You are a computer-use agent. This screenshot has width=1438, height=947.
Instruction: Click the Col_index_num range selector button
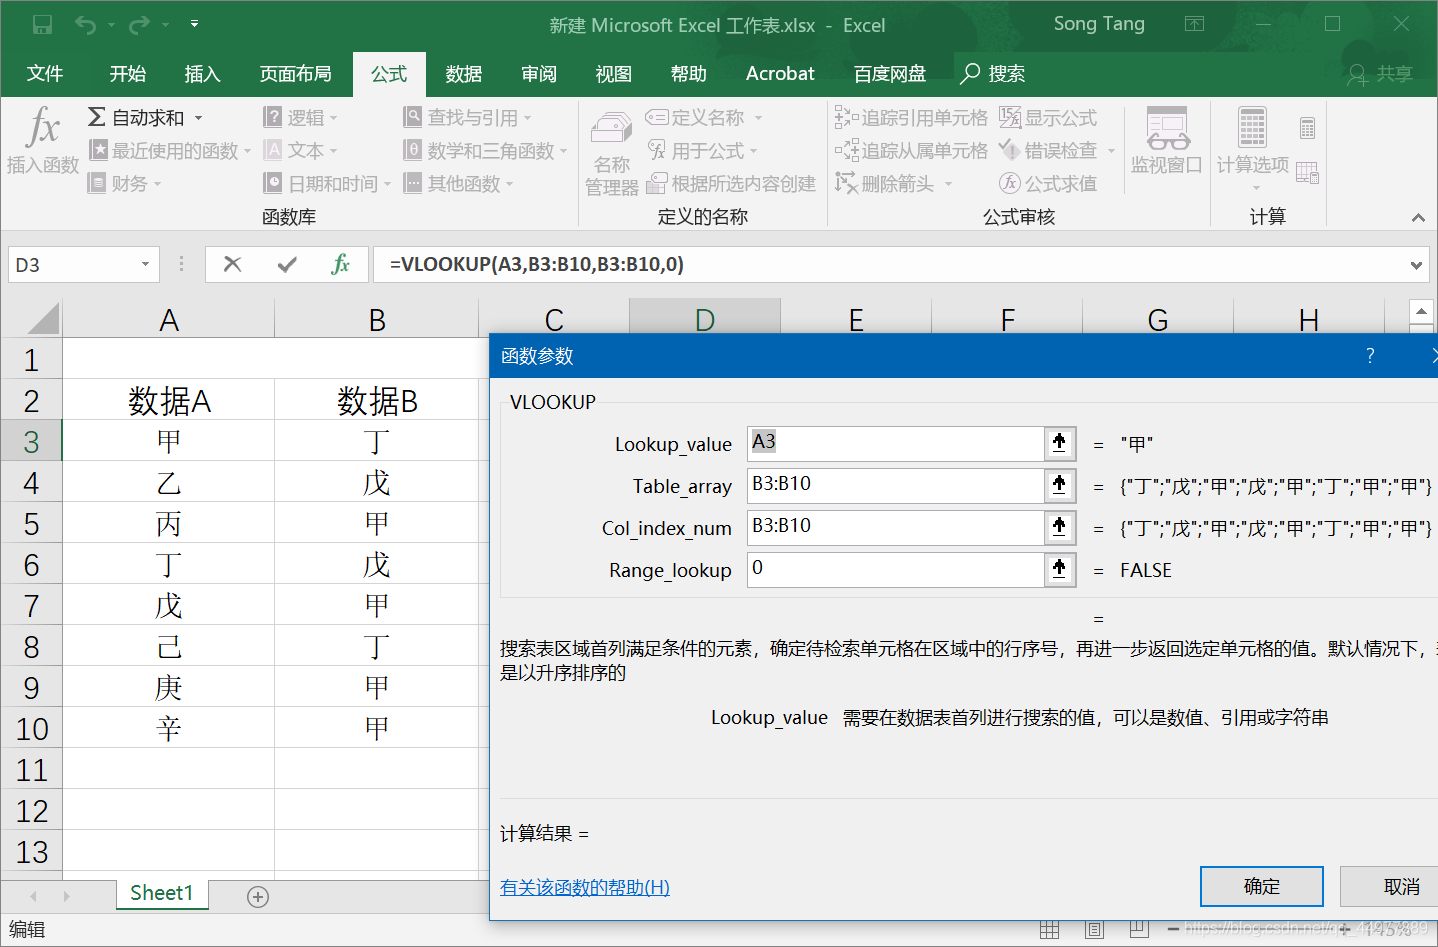pyautogui.click(x=1060, y=527)
